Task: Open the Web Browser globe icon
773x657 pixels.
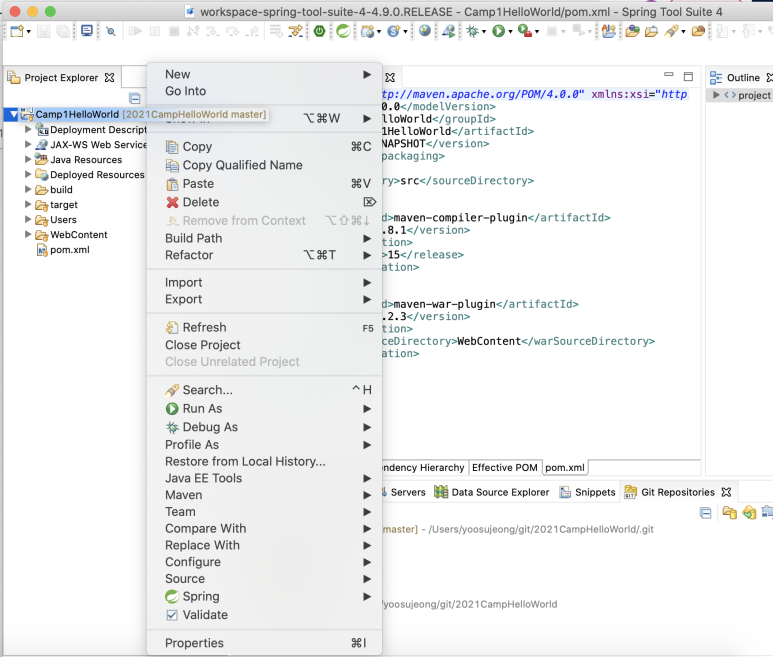Action: pyautogui.click(x=424, y=31)
